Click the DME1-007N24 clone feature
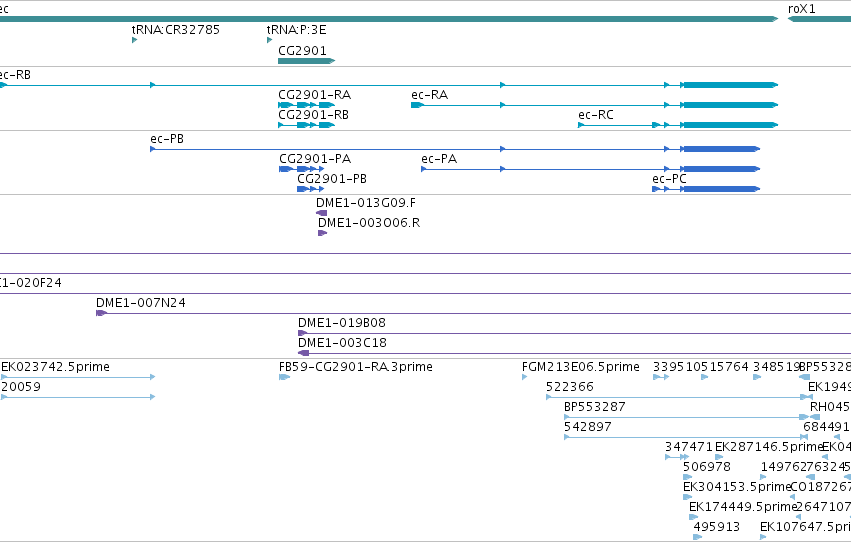 tap(473, 313)
